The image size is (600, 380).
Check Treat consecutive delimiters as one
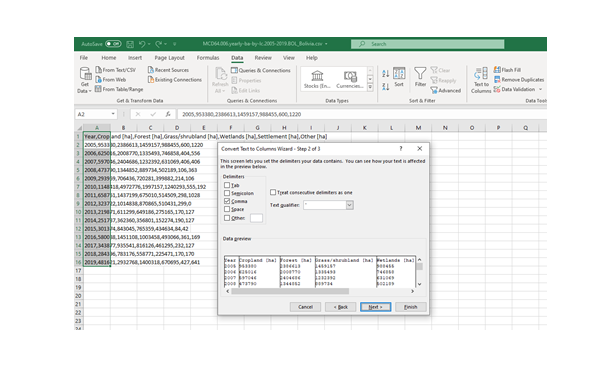pyautogui.click(x=273, y=192)
